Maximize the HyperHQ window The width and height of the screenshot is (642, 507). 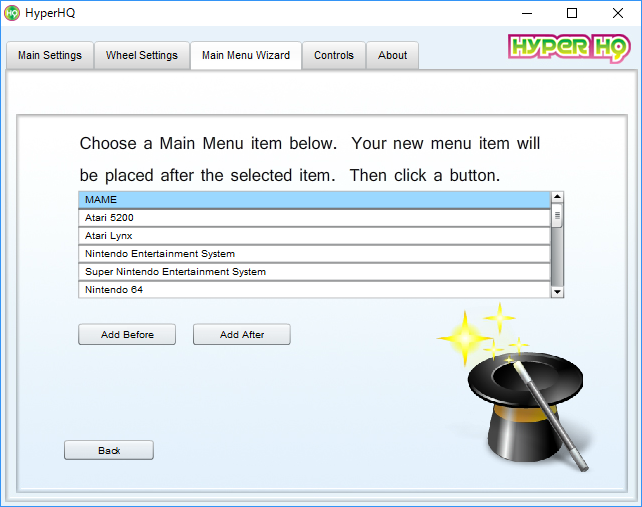pyautogui.click(x=572, y=13)
